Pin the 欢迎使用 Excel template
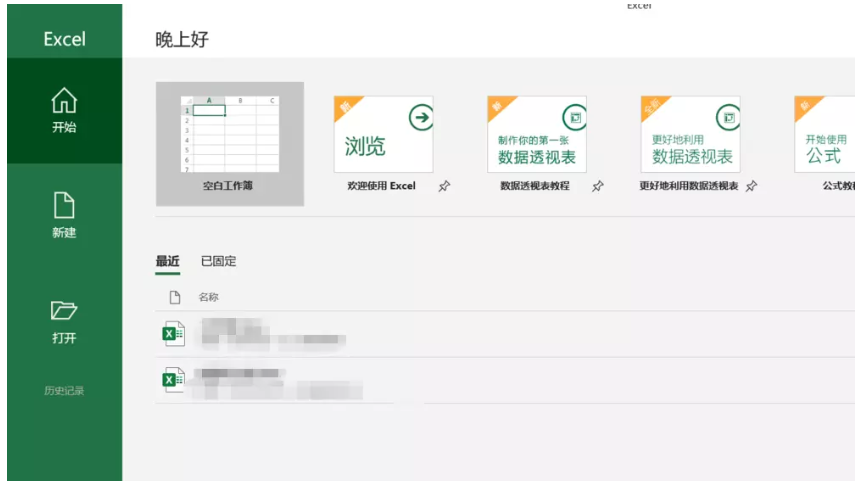868x481 pixels. point(444,187)
